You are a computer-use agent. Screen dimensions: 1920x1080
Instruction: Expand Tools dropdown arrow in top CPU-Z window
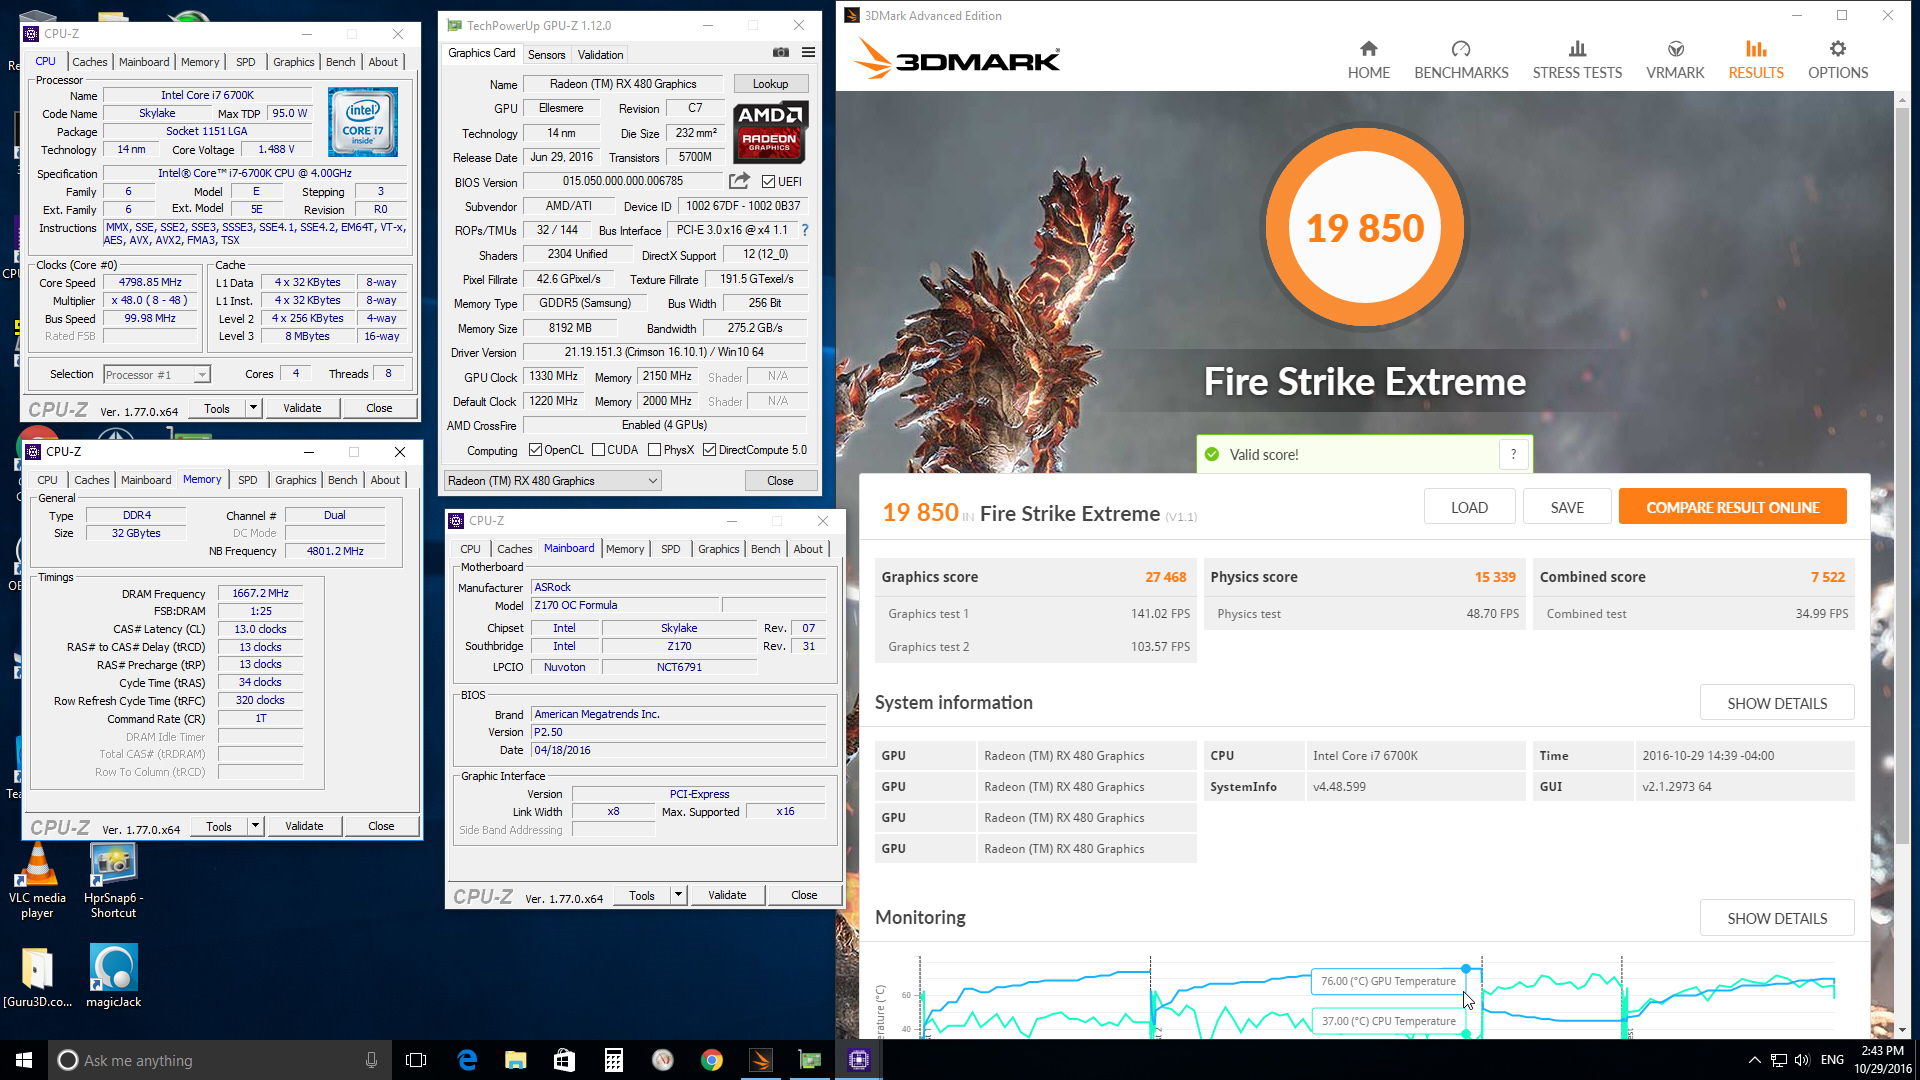[253, 408]
